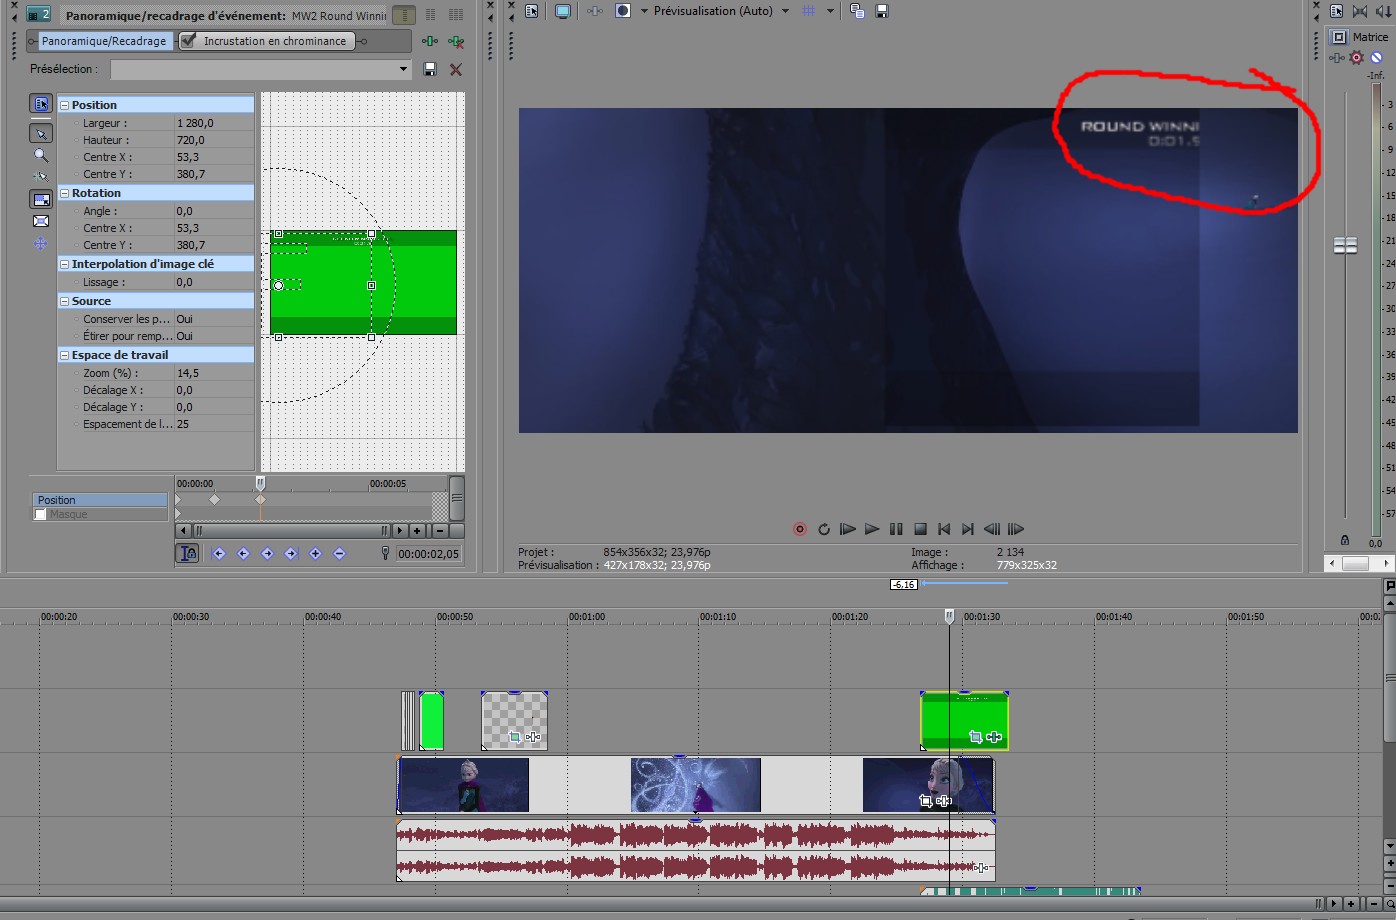The image size is (1396, 920).
Task: Collapse the Rotation section
Action: 64,193
